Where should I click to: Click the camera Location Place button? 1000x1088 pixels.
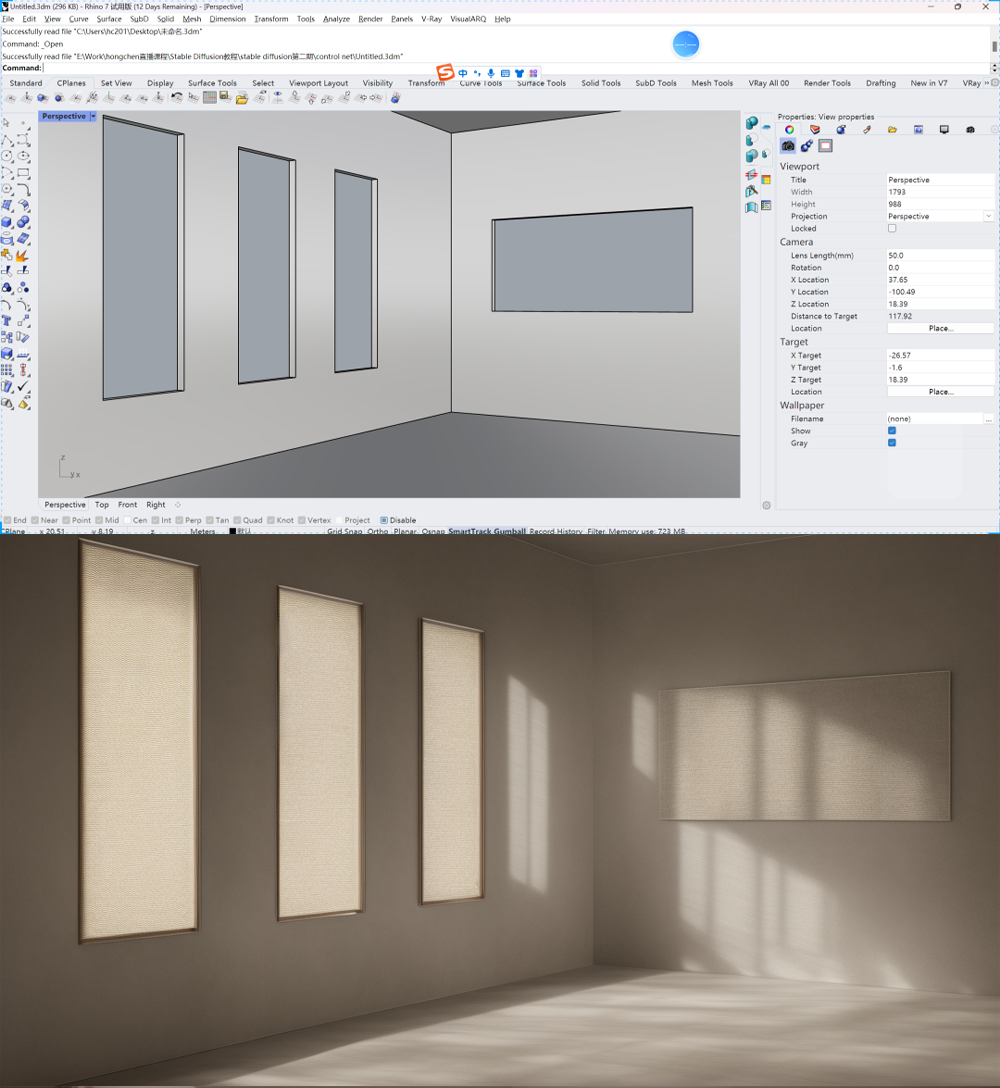(x=940, y=328)
